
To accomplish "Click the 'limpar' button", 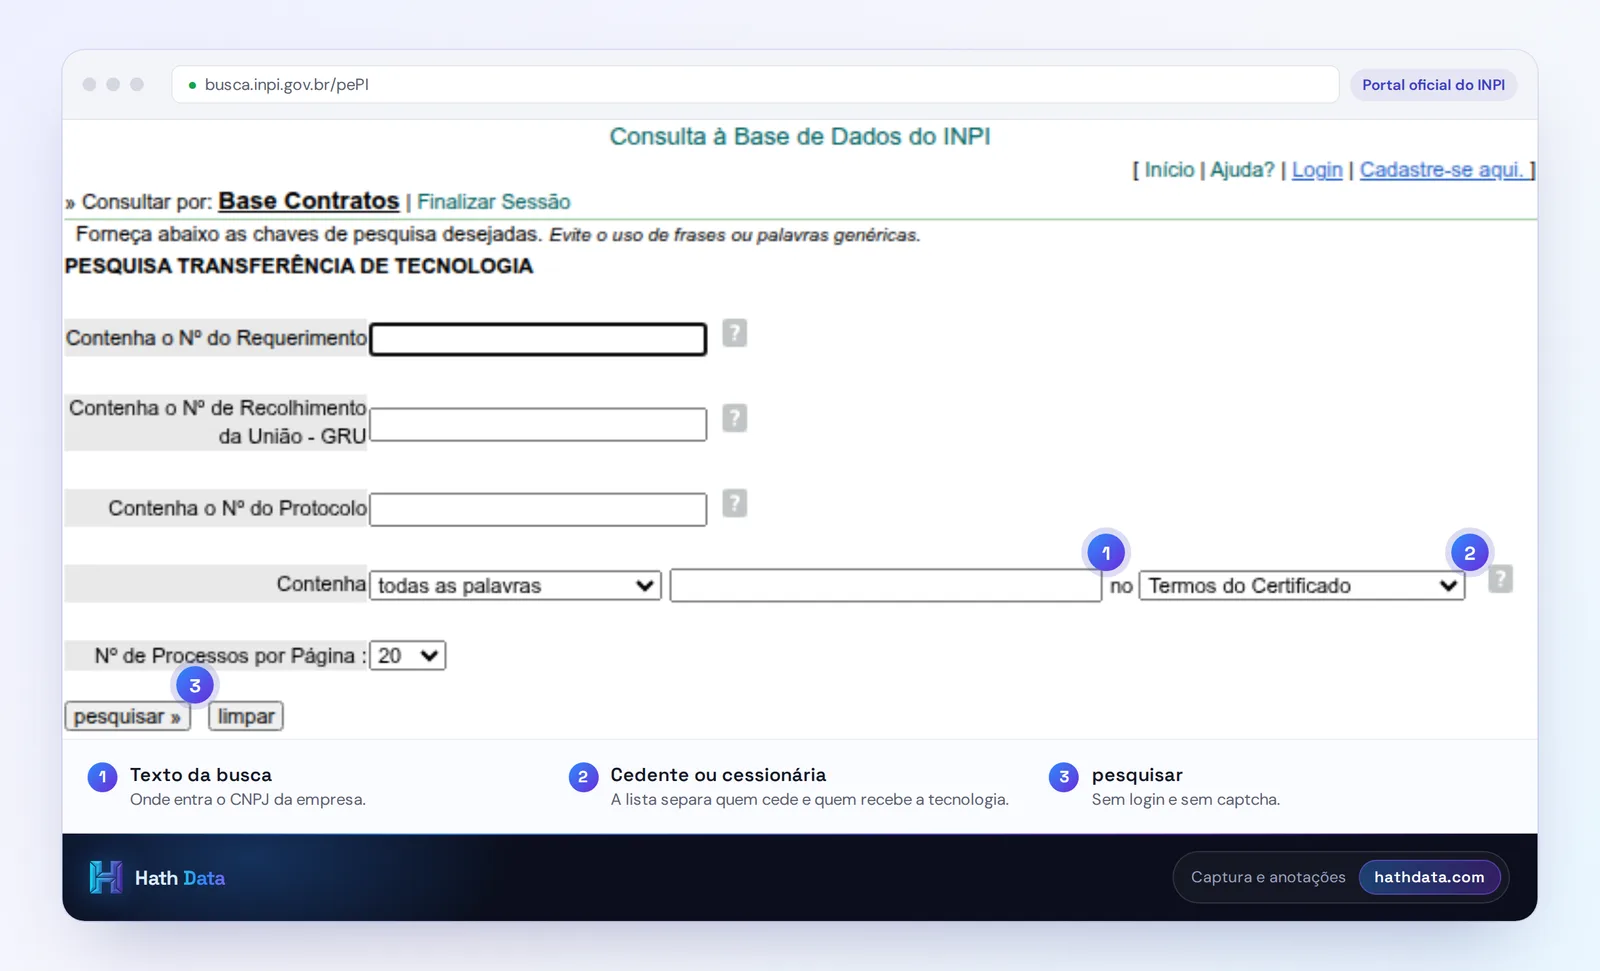I will tap(246, 717).
